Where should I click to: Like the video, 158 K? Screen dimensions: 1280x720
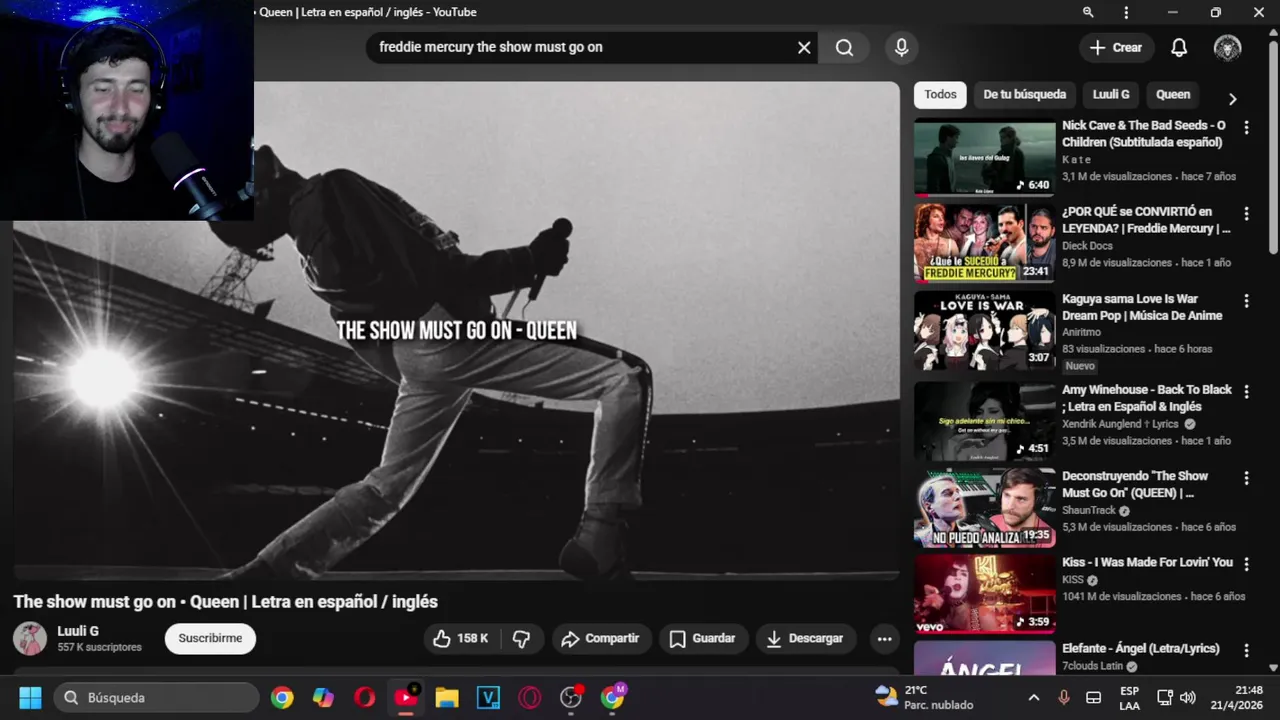460,638
